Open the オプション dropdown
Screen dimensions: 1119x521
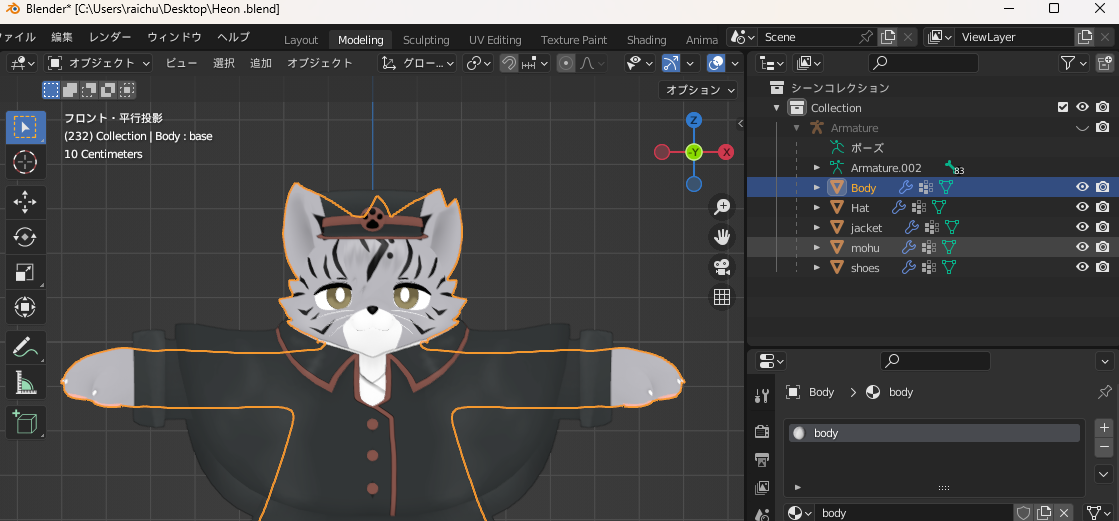(x=699, y=90)
